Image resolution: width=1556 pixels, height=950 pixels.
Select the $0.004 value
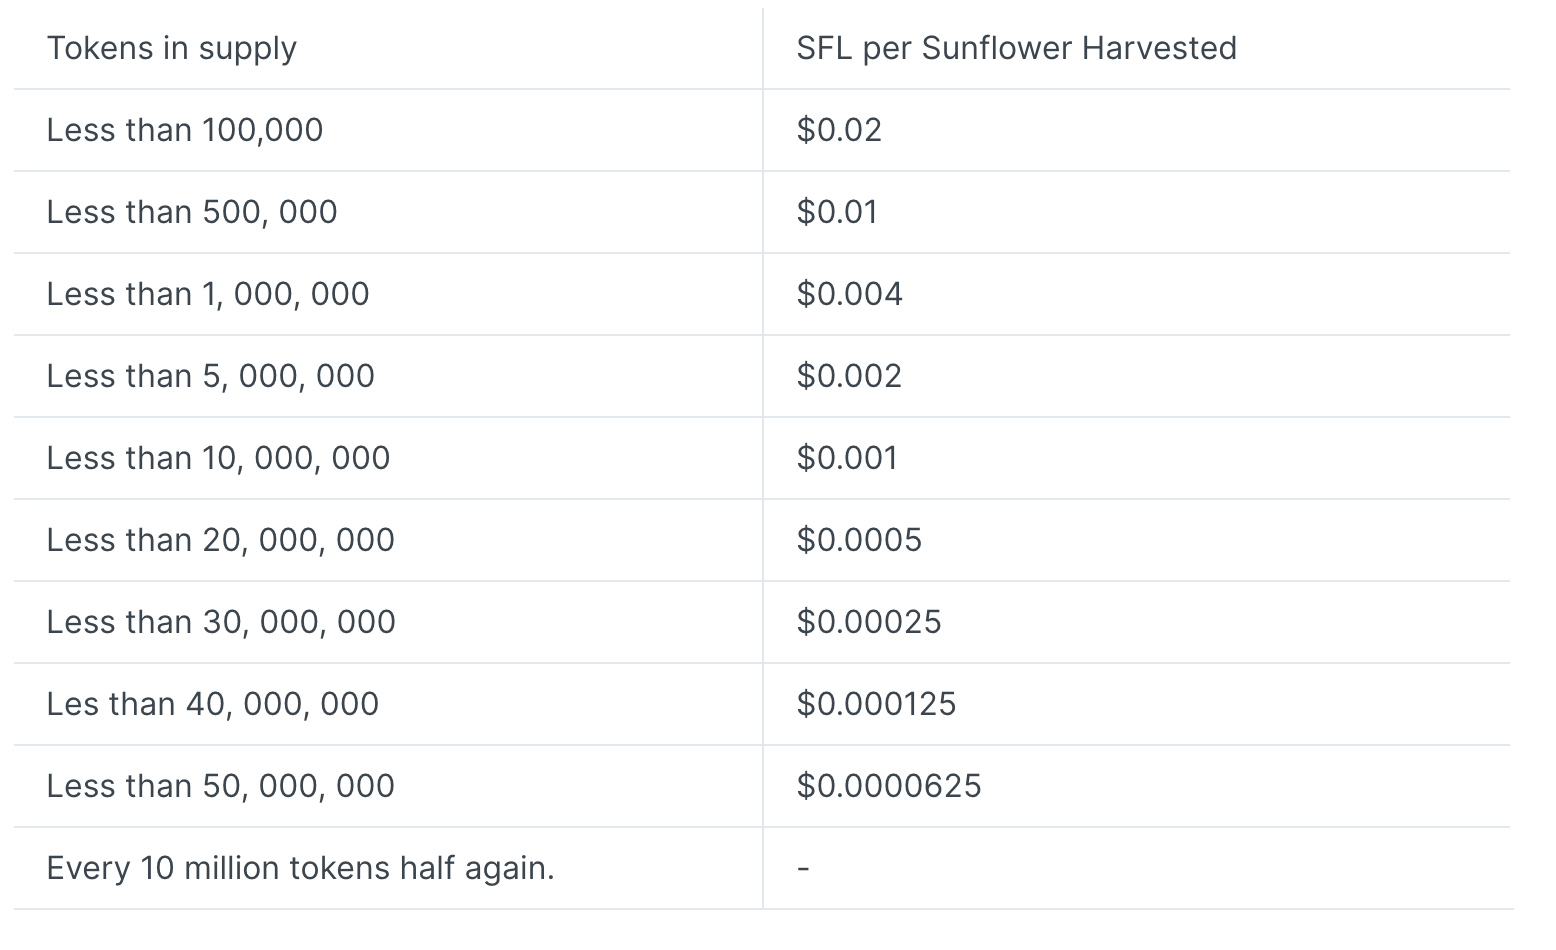(x=849, y=294)
